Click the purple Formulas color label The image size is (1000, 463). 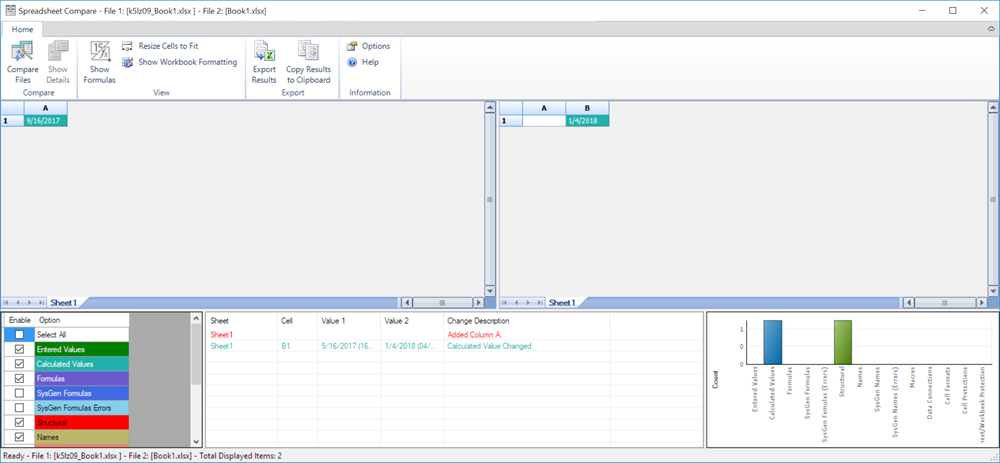(82, 378)
